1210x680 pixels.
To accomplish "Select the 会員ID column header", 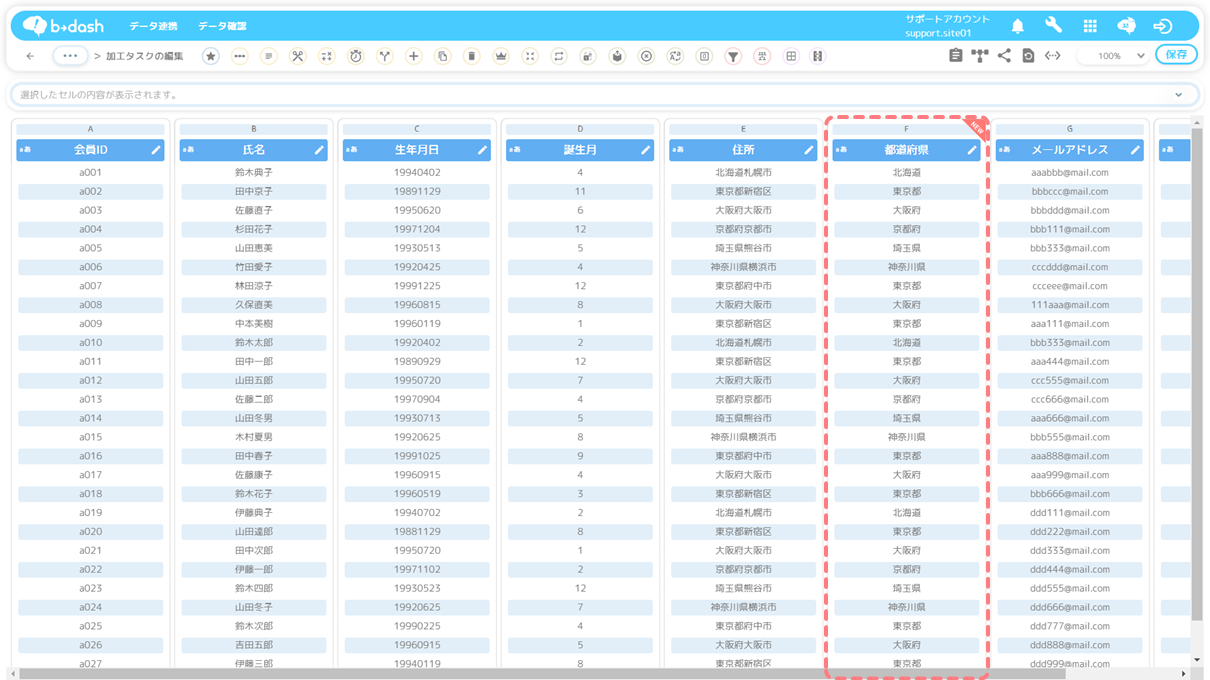I will 90,150.
